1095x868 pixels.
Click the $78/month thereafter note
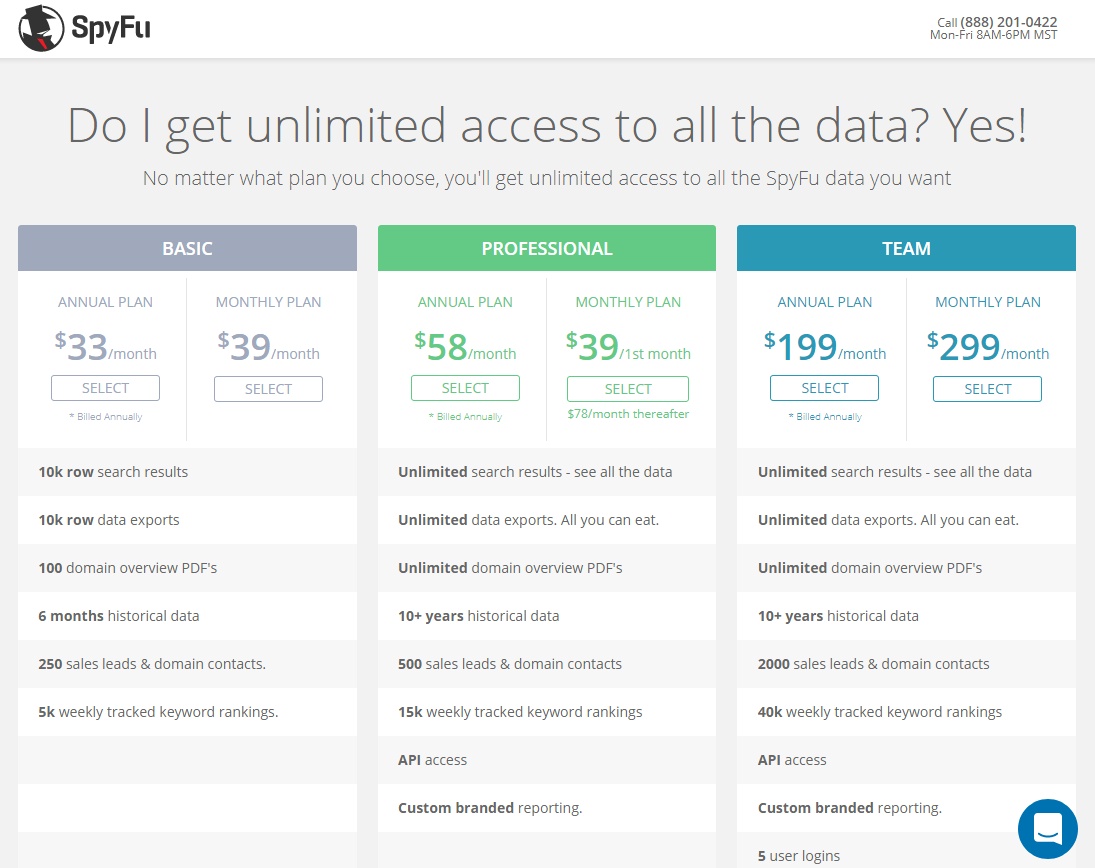628,414
